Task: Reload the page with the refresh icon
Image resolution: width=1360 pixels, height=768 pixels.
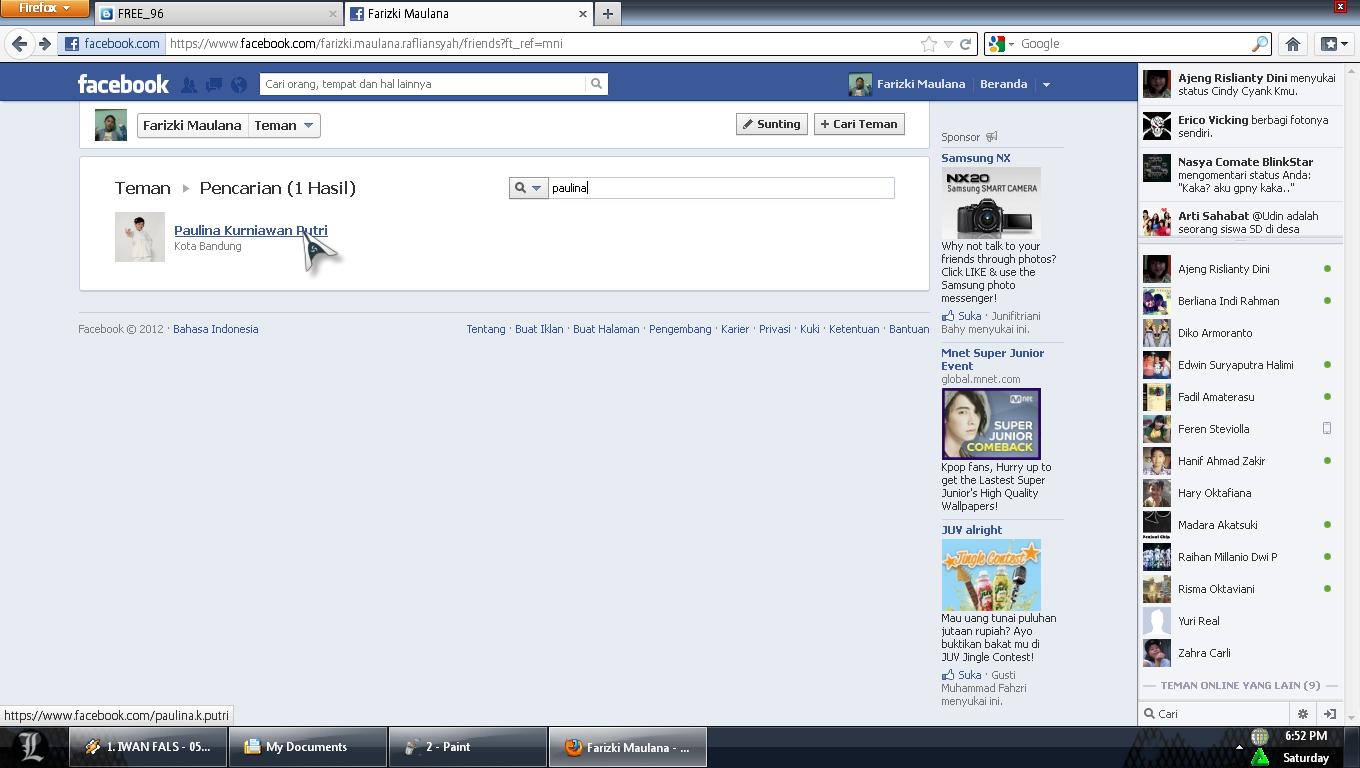Action: 966,44
